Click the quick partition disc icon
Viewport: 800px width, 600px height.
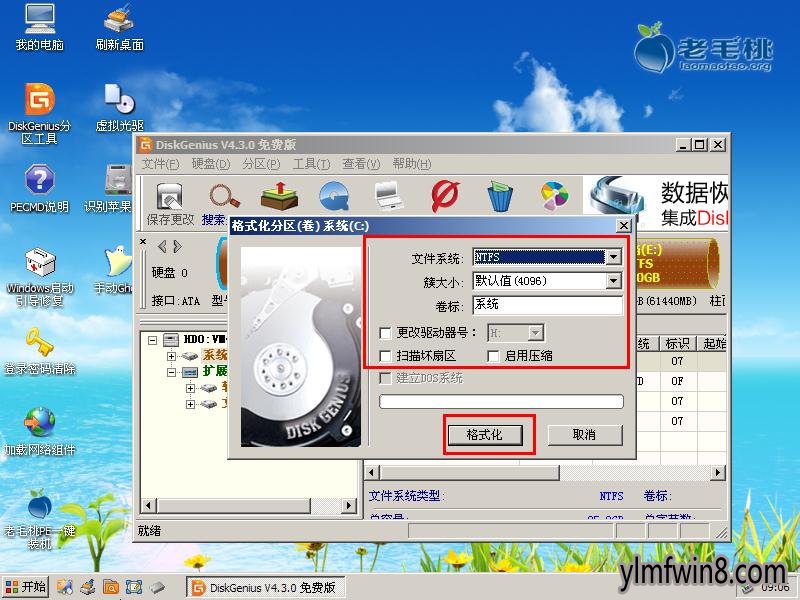tap(334, 196)
